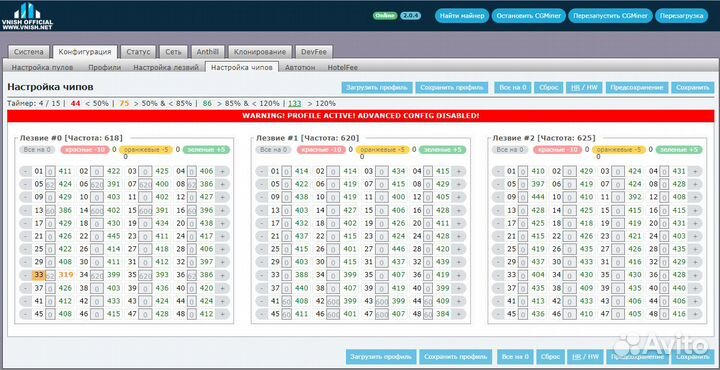720x370 pixels.
Task: Click оранжевые -5 in Лезвие #0
Action: [146, 150]
